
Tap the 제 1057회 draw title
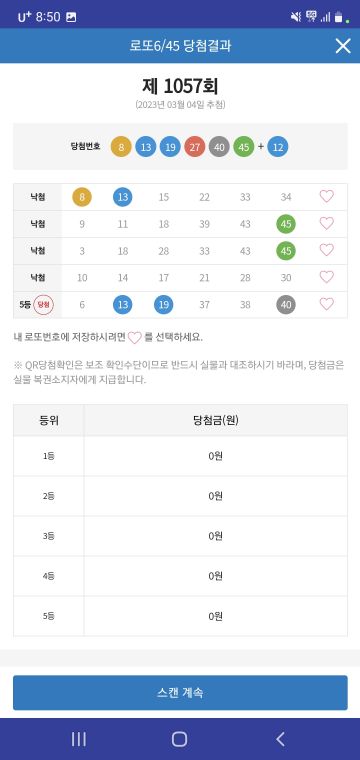coord(180,86)
